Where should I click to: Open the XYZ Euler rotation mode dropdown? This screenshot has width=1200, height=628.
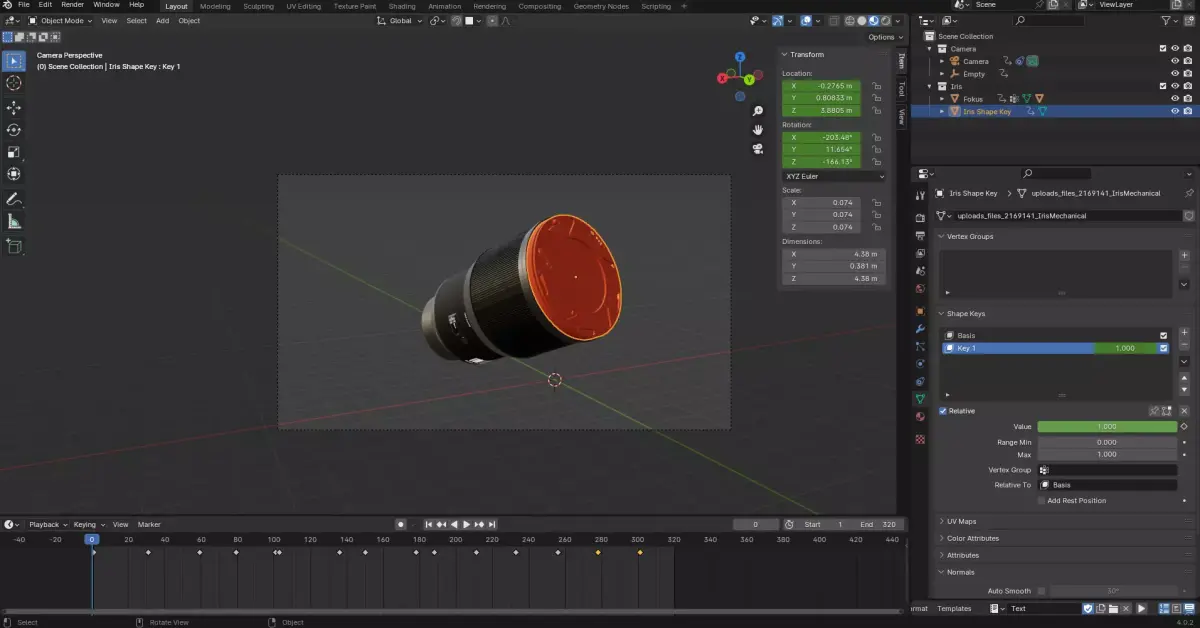click(x=833, y=176)
